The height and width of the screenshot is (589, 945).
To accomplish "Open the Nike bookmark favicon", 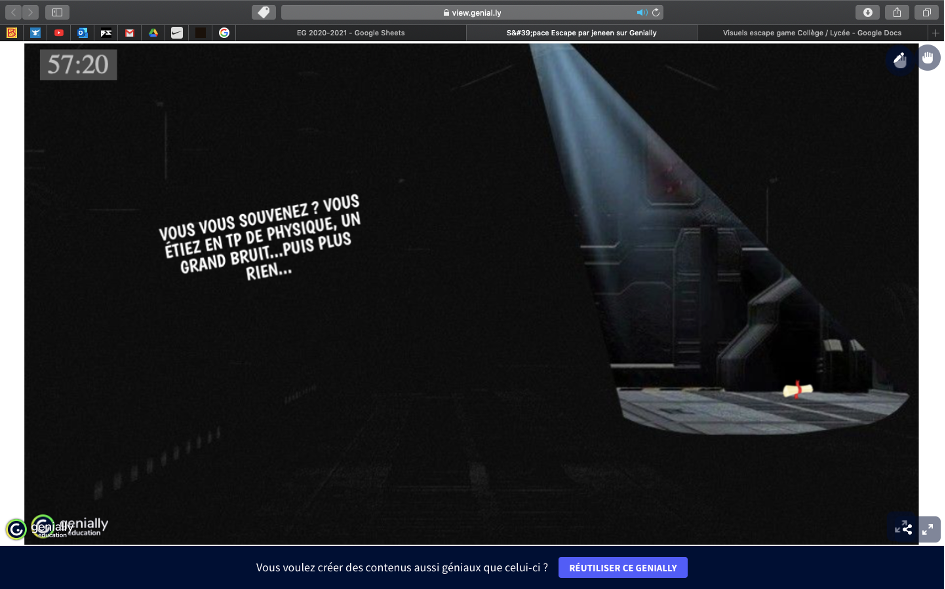I will pyautogui.click(x=177, y=33).
